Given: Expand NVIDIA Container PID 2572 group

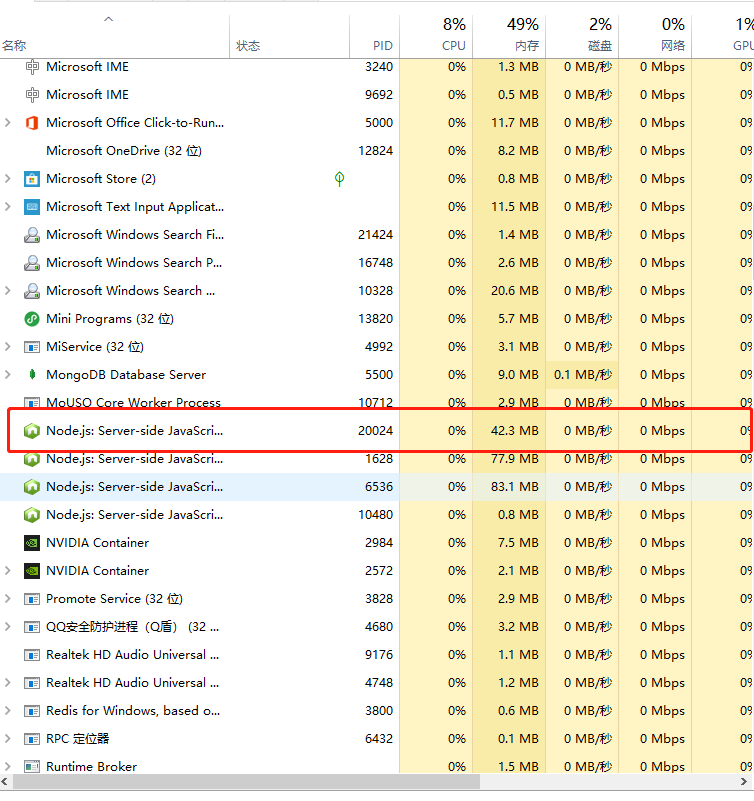Looking at the screenshot, I should (8, 571).
